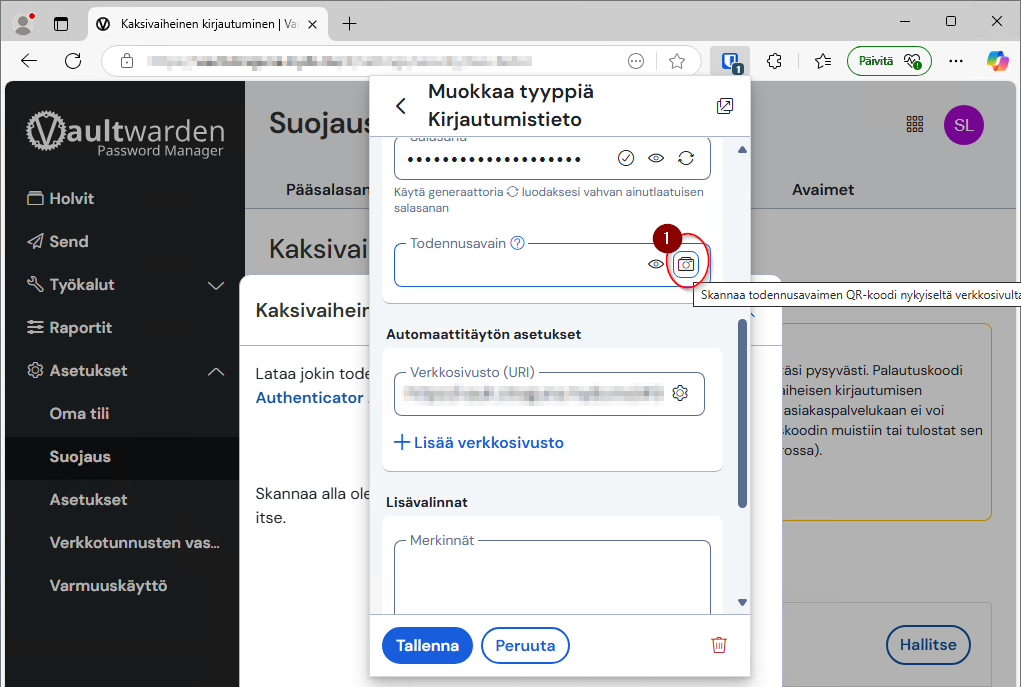Viewport: 1021px width, 687px height.
Task: Expand Työkalut sidebar section
Action: (x=216, y=285)
